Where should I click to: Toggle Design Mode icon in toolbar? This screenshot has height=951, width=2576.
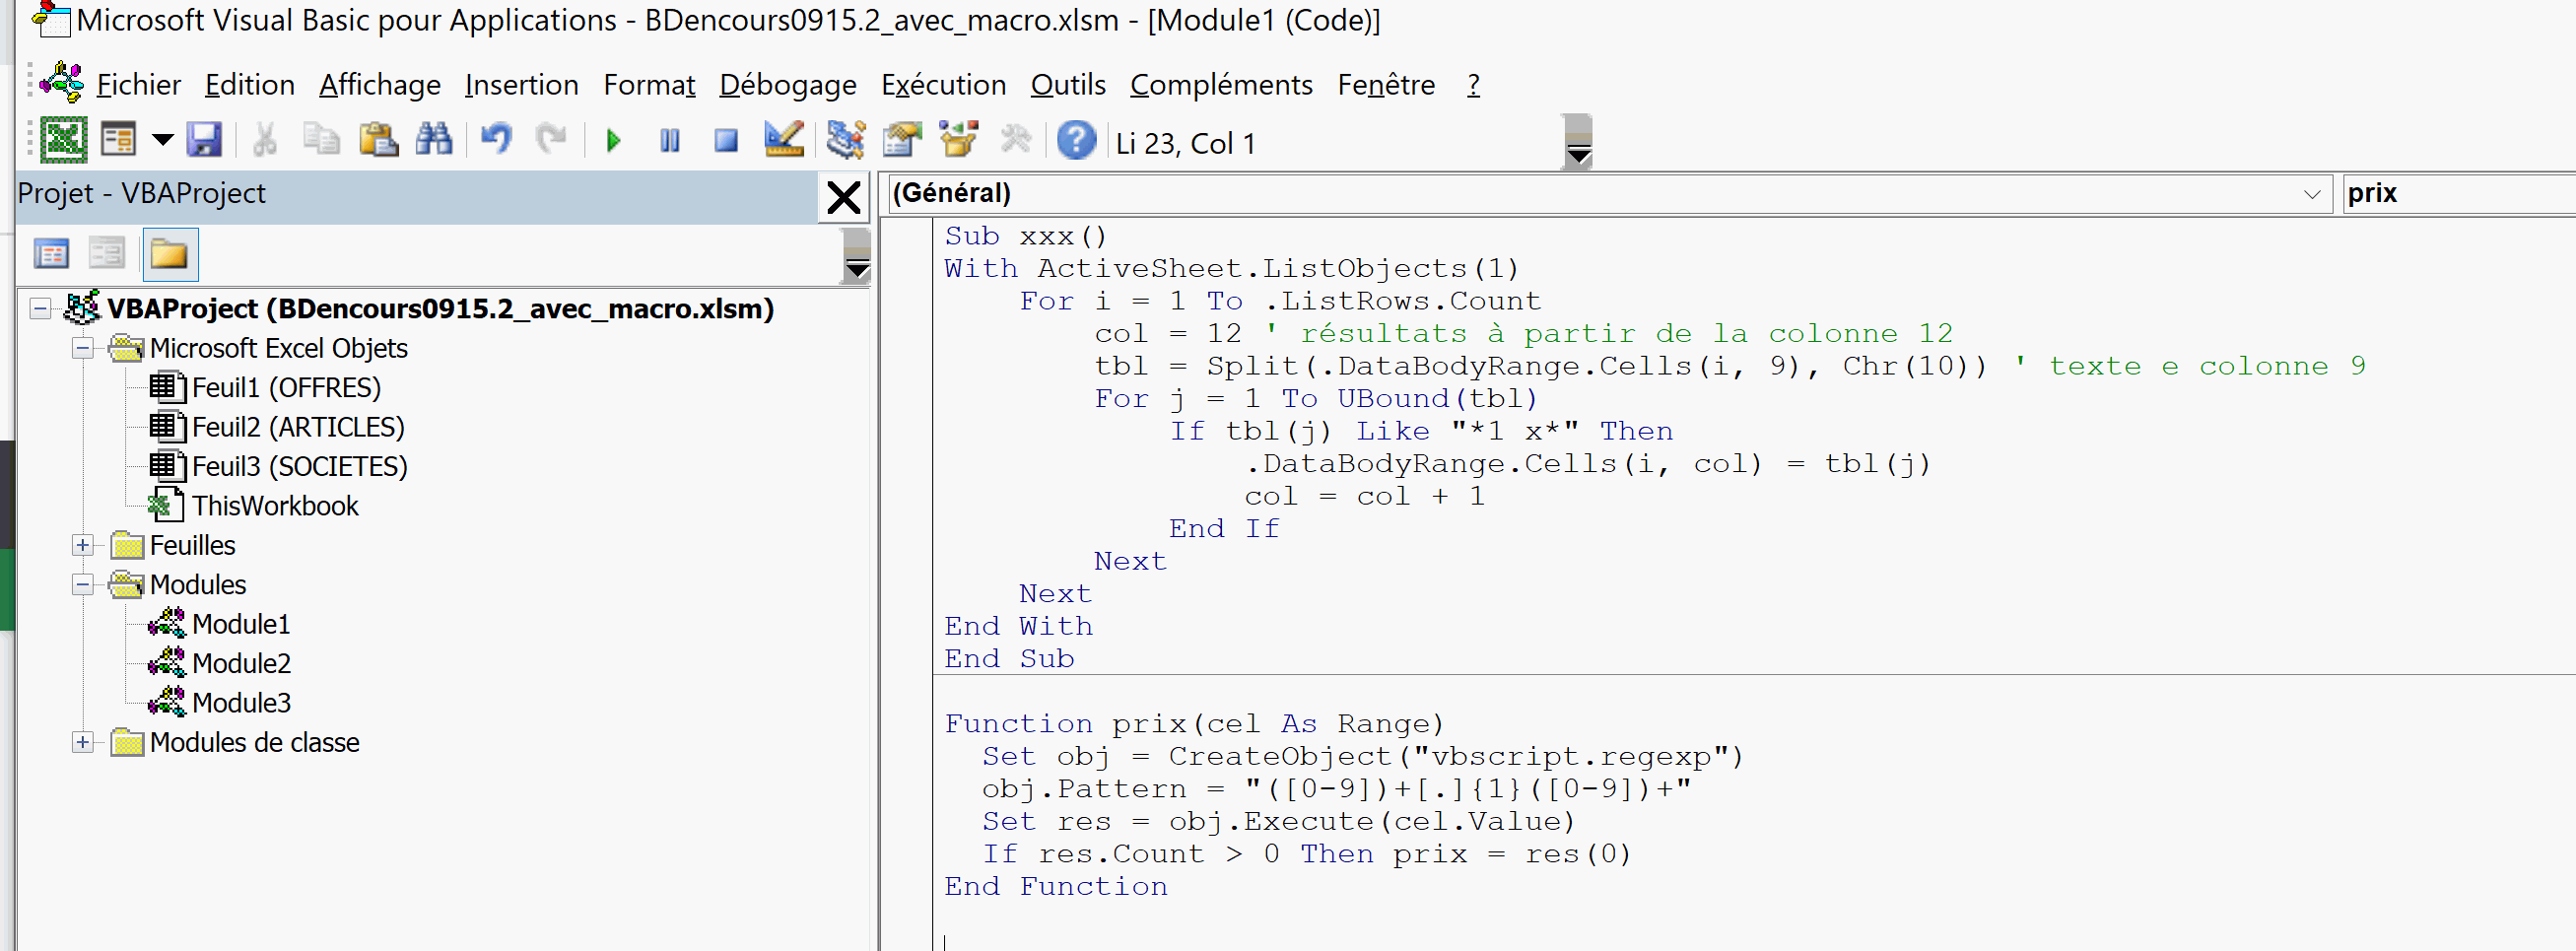tap(783, 141)
